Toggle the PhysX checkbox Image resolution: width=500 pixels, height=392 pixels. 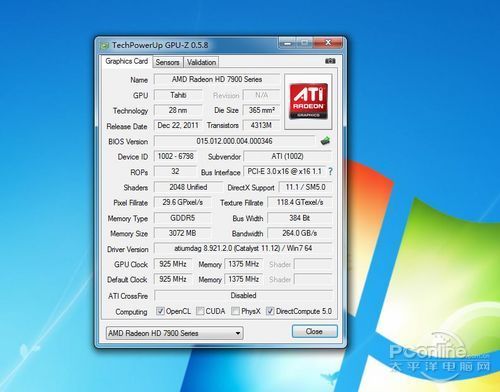tap(235, 311)
